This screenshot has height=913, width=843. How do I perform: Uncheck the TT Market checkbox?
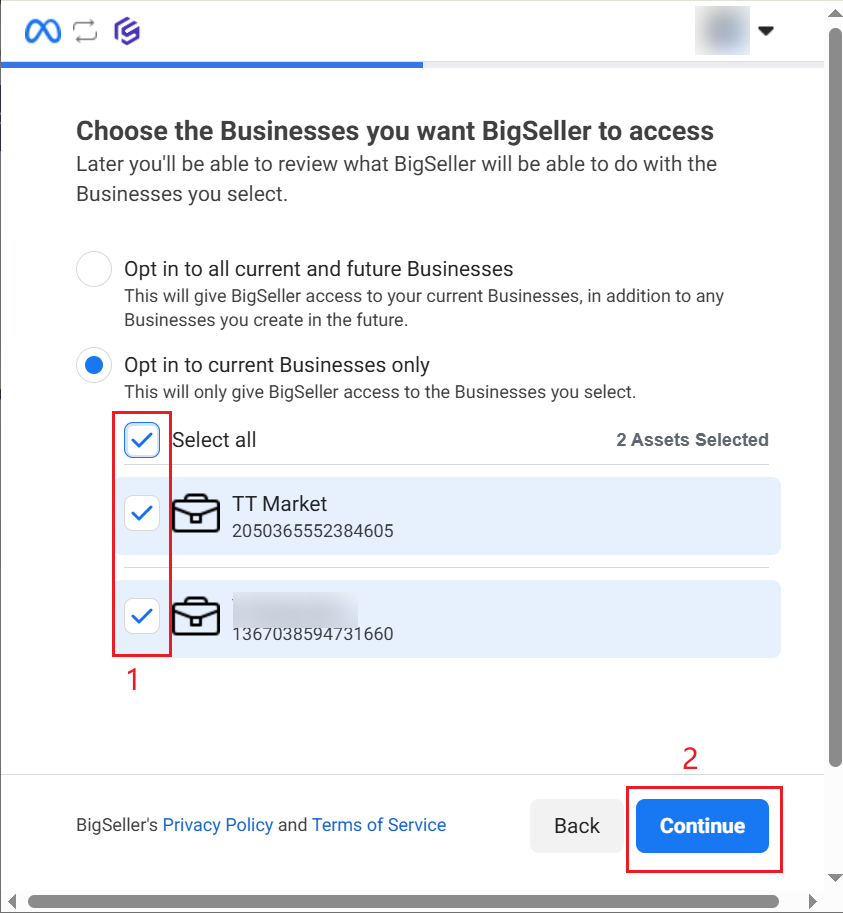point(142,514)
